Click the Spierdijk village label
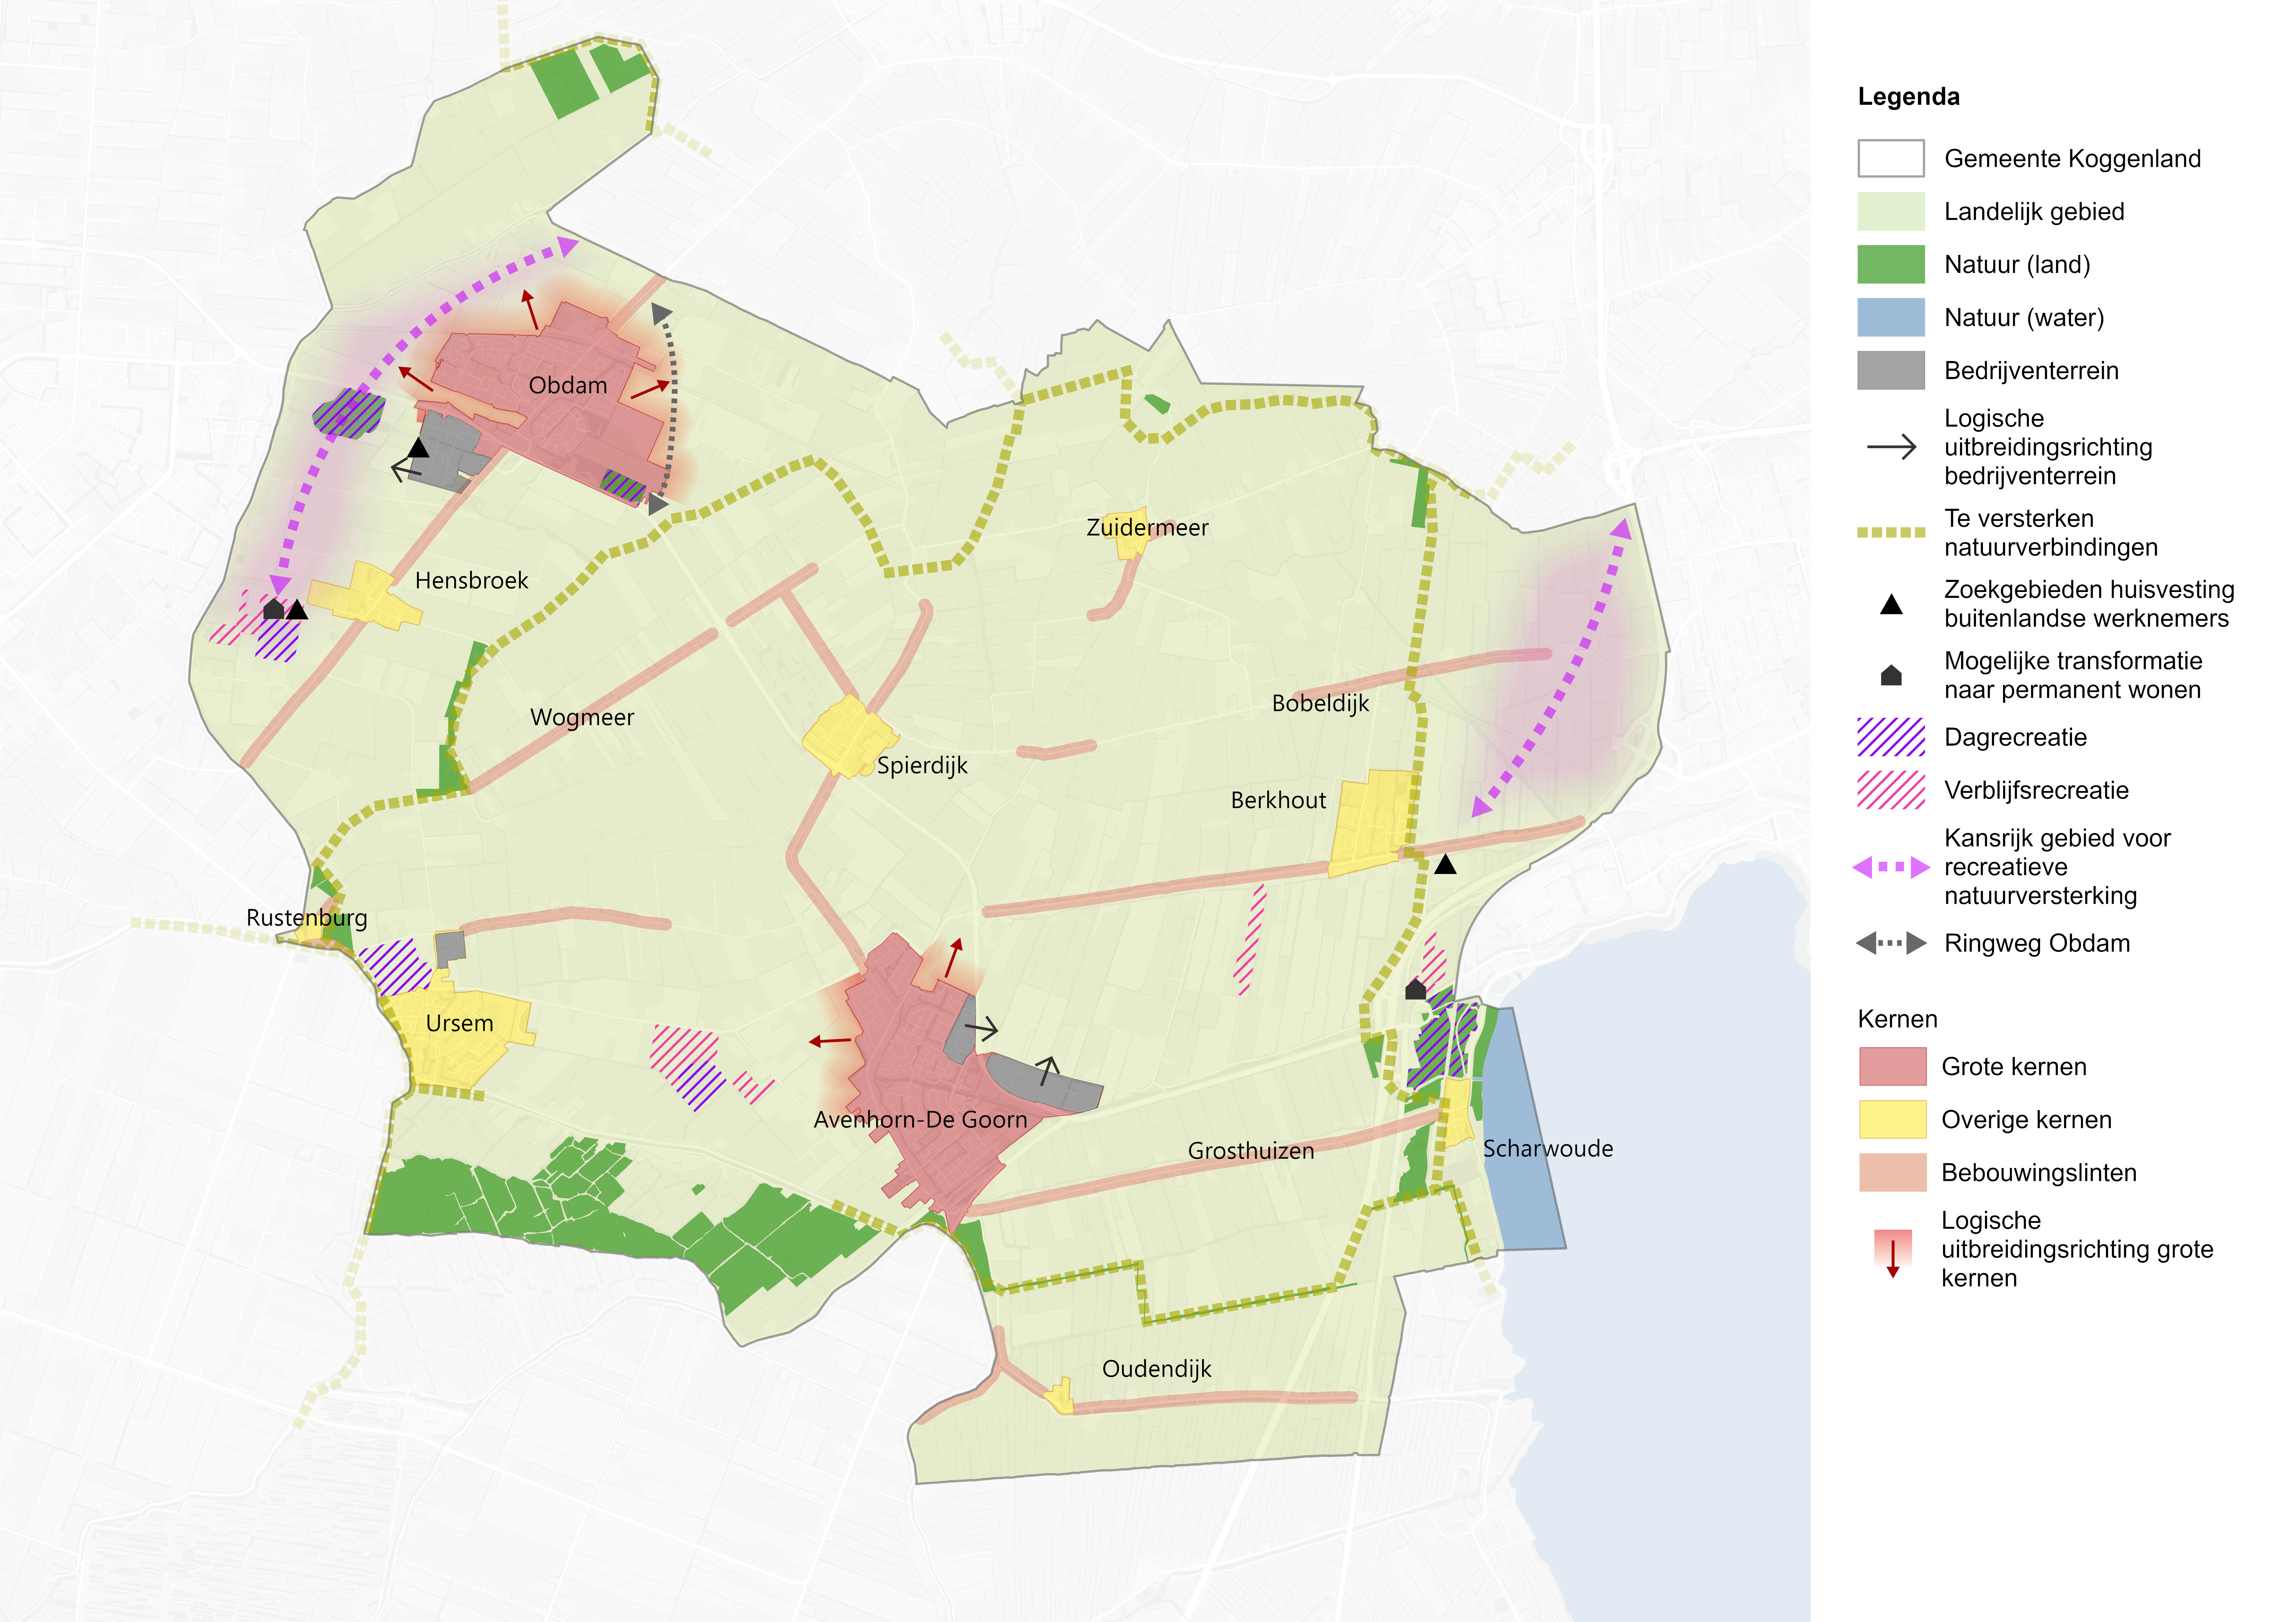 (922, 766)
